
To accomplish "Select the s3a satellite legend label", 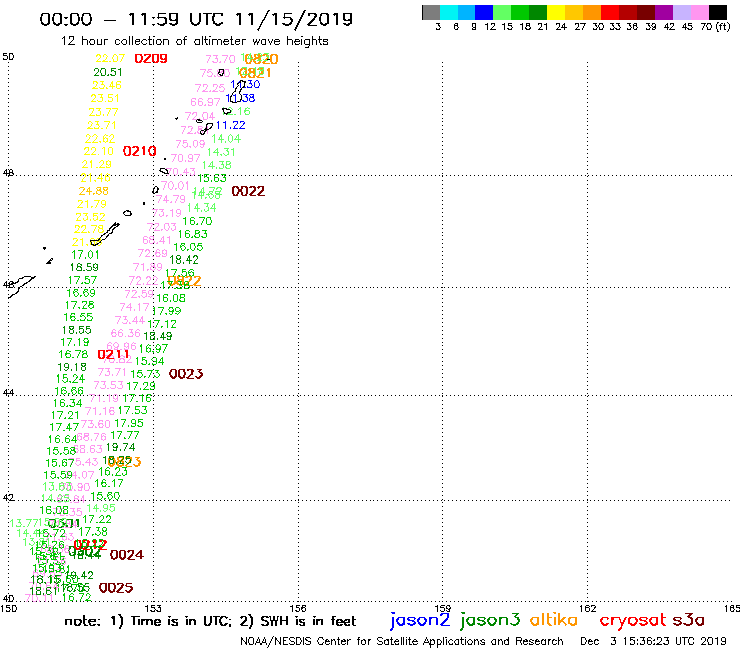I will 689,620.
